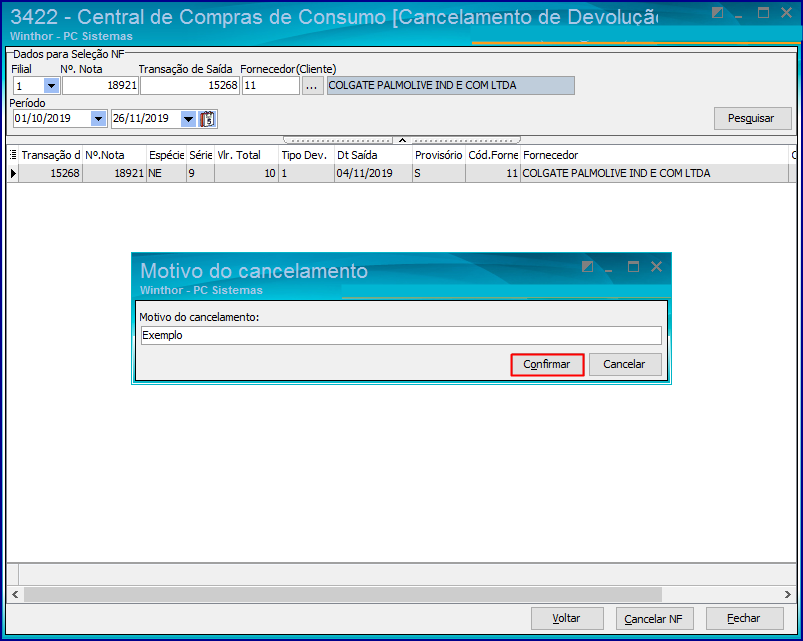Image resolution: width=803 pixels, height=641 pixels.
Task: Click the period calendar icon
Action: [207, 119]
